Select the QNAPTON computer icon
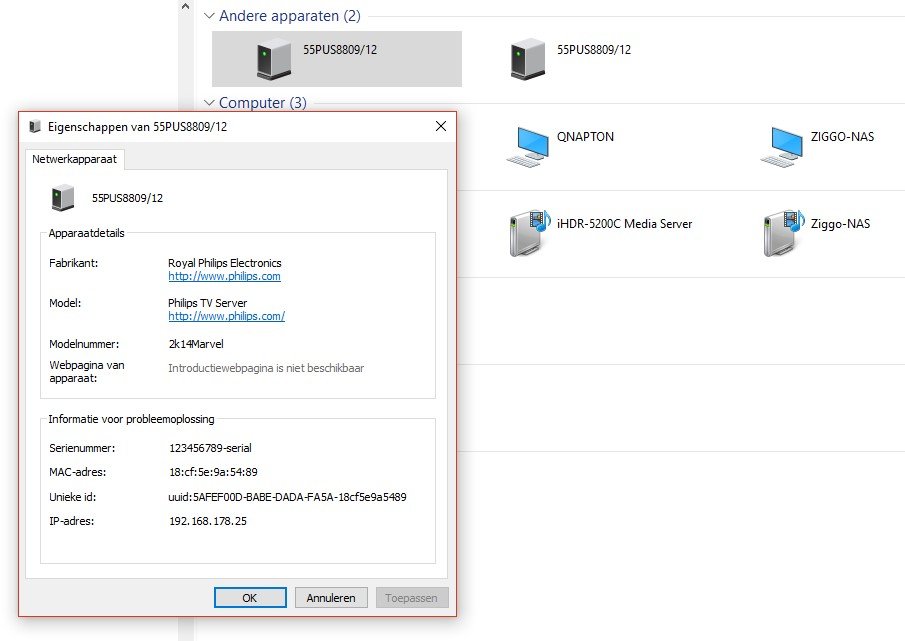 tap(528, 147)
